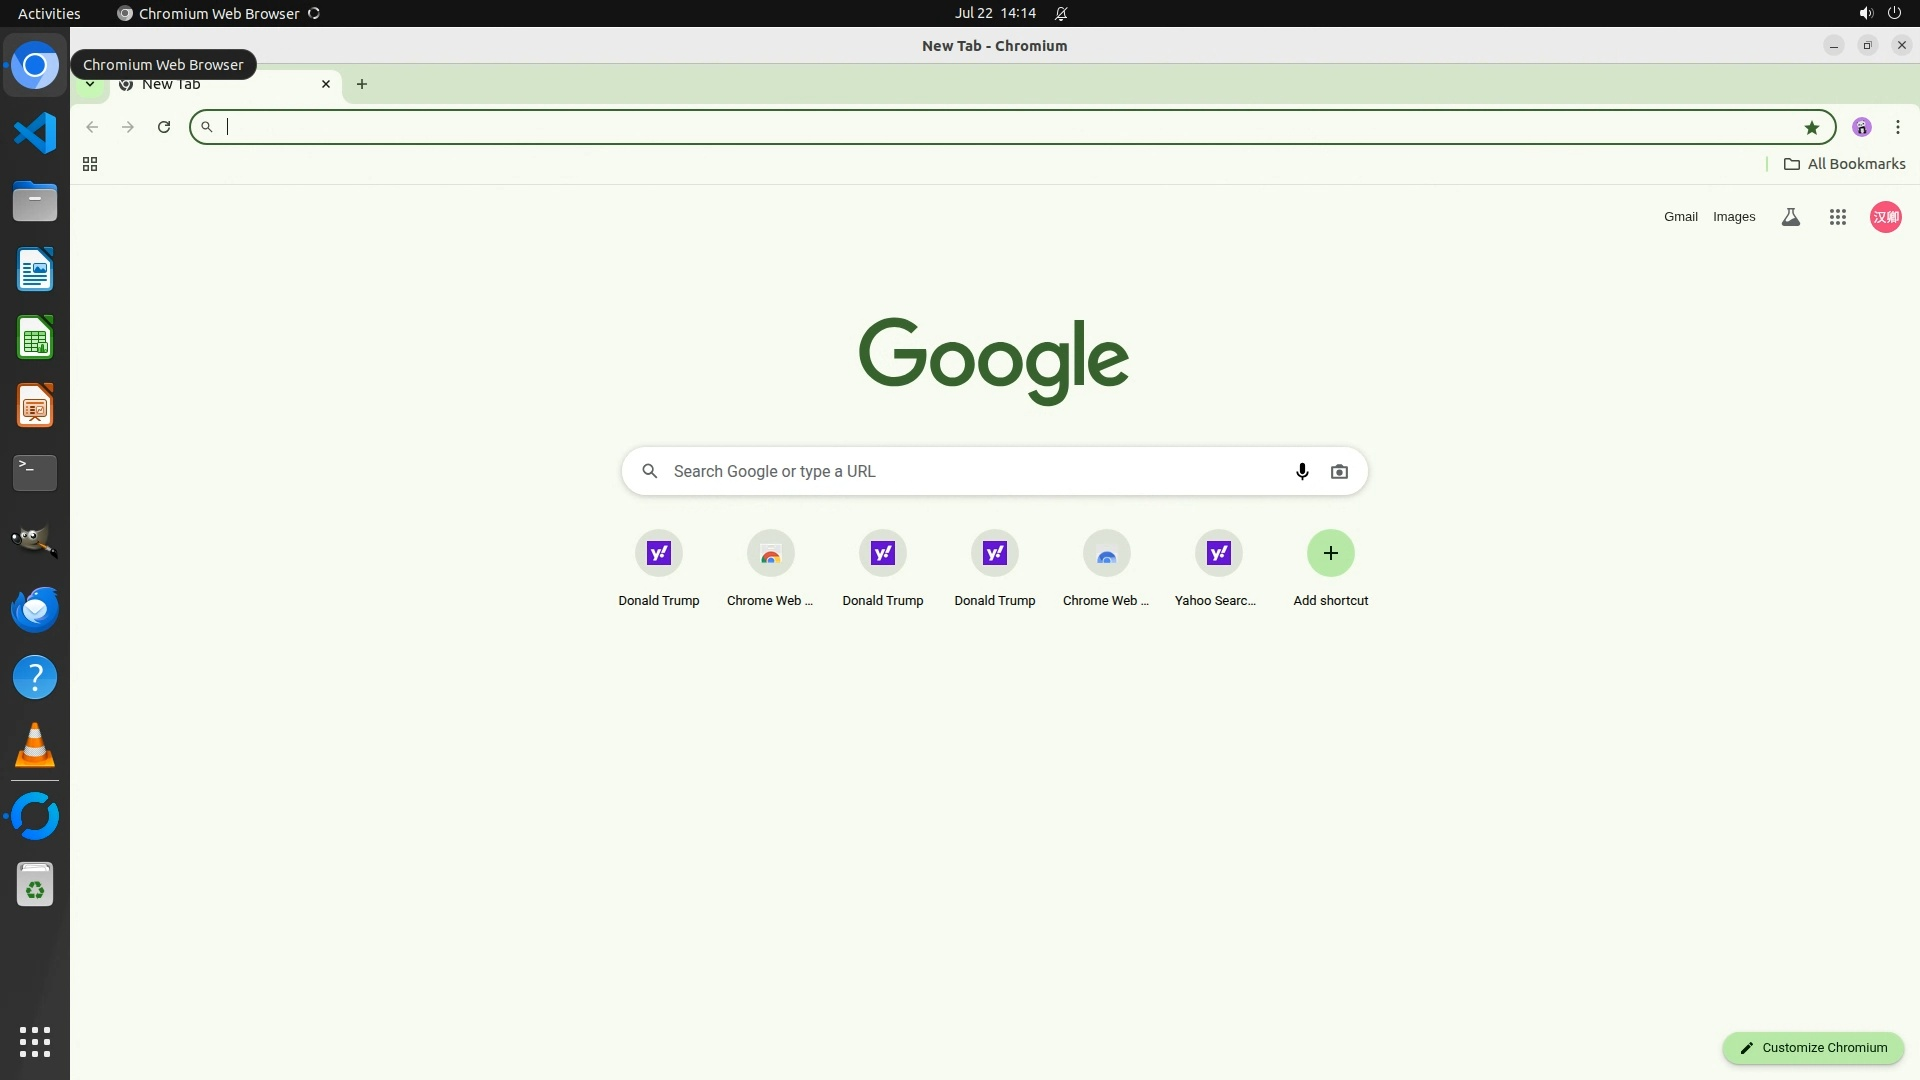
Task: Expand the All Bookmarks folder
Action: (1844, 164)
